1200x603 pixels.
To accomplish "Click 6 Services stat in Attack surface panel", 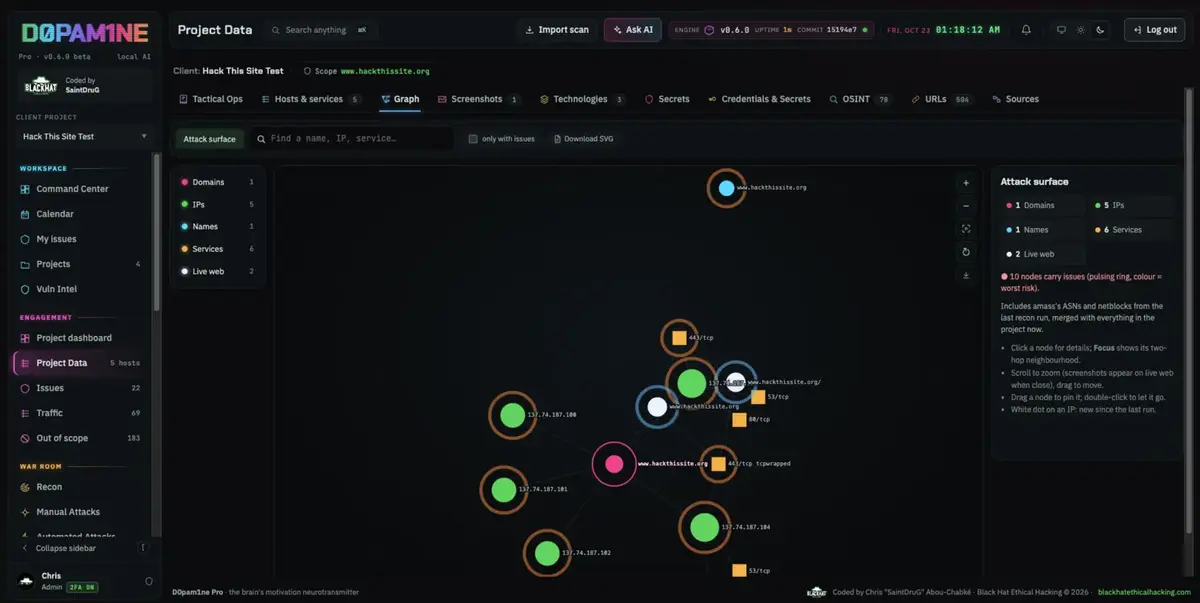I will click(x=1132, y=230).
